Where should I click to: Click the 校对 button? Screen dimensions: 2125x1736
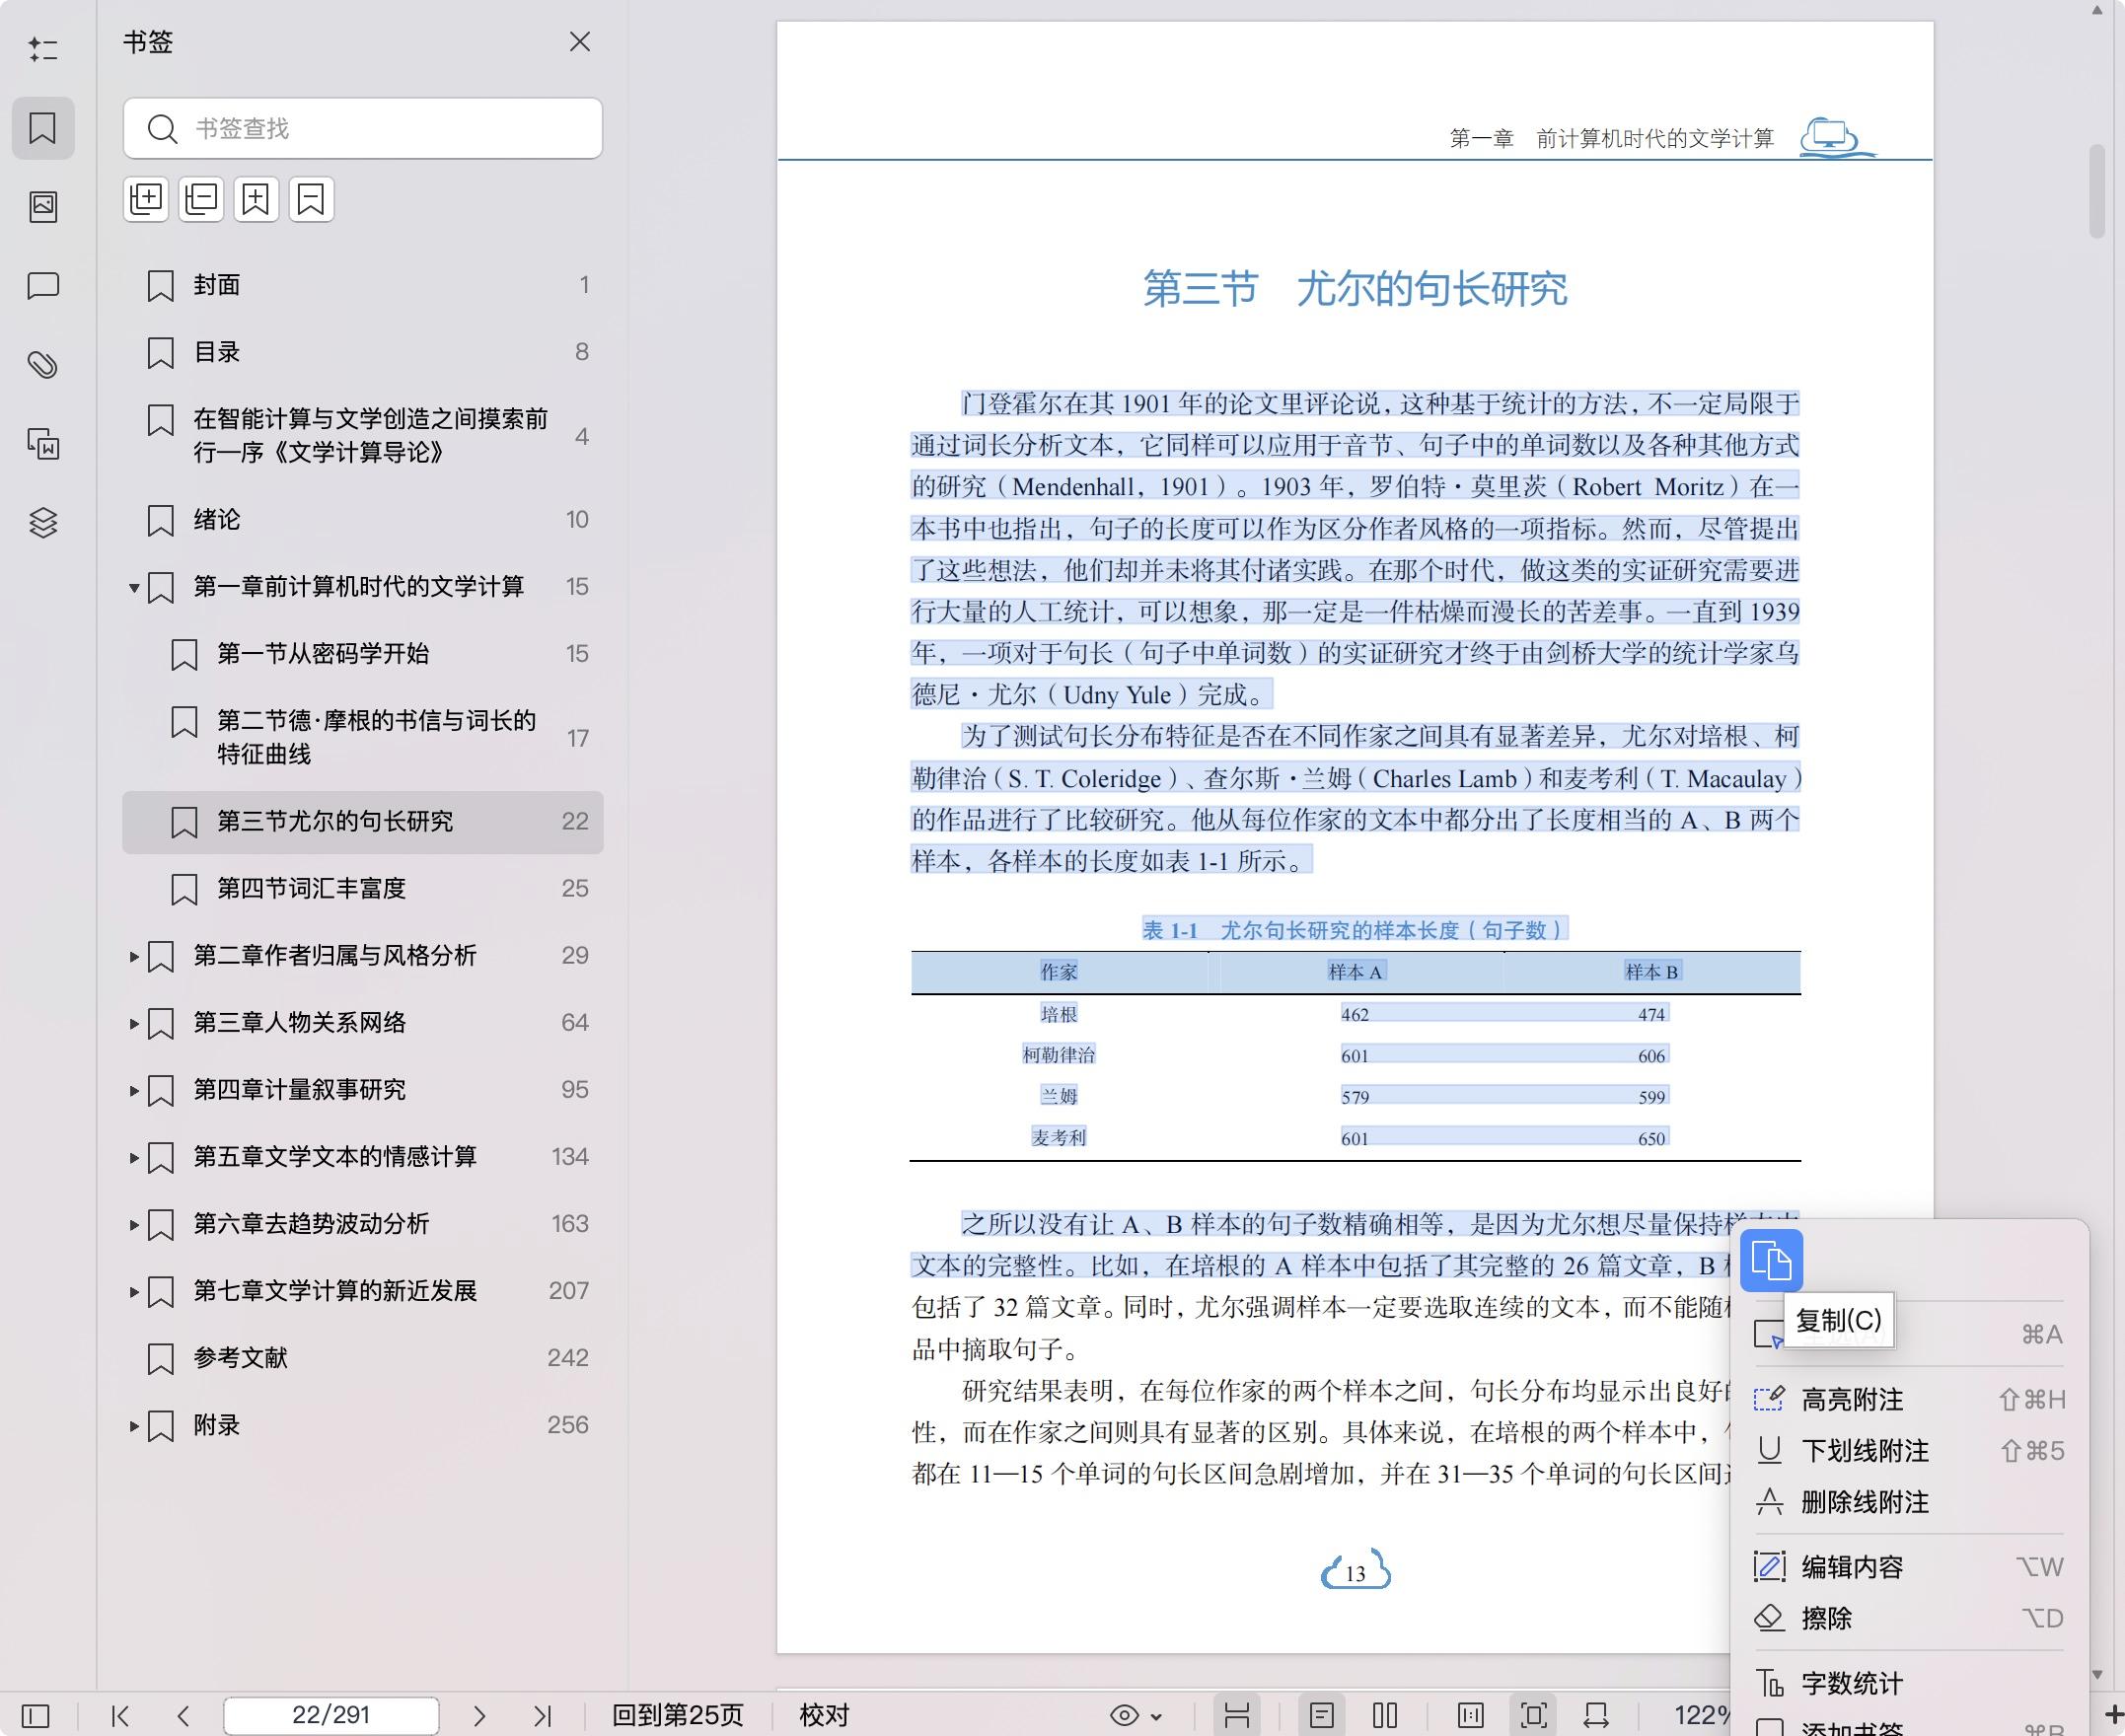pos(824,1715)
